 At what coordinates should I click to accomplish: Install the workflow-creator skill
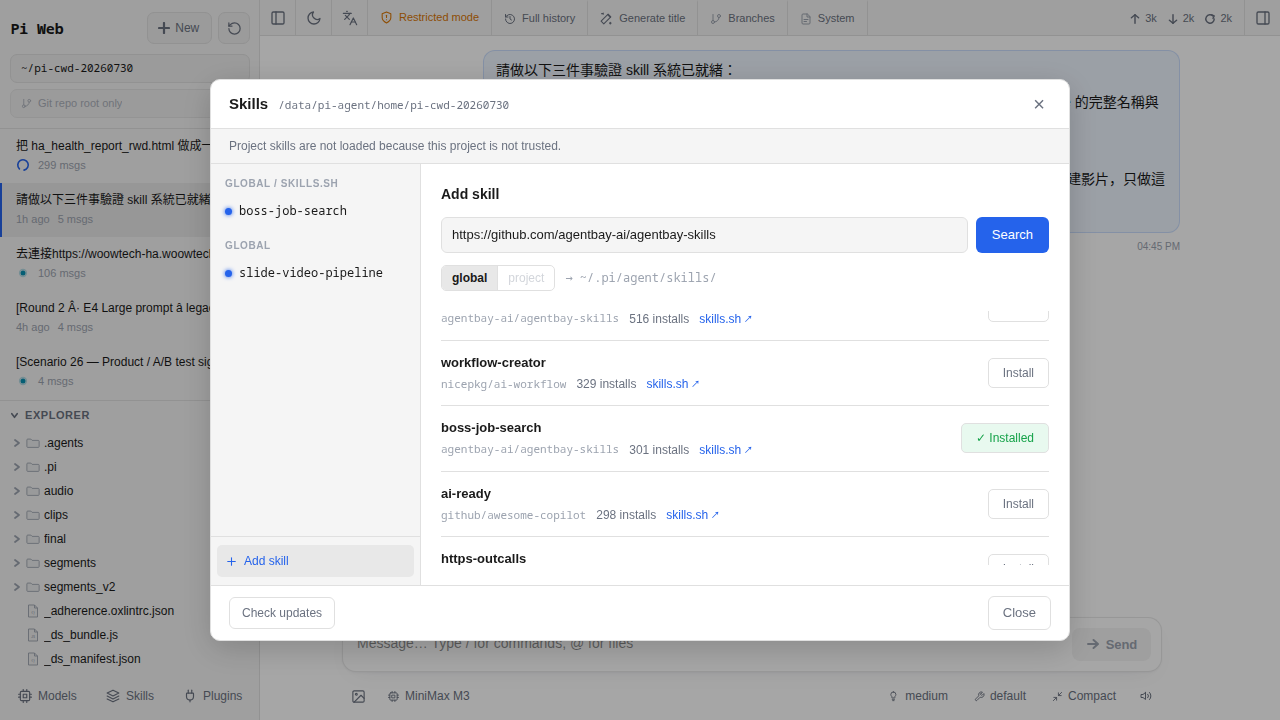(1018, 373)
